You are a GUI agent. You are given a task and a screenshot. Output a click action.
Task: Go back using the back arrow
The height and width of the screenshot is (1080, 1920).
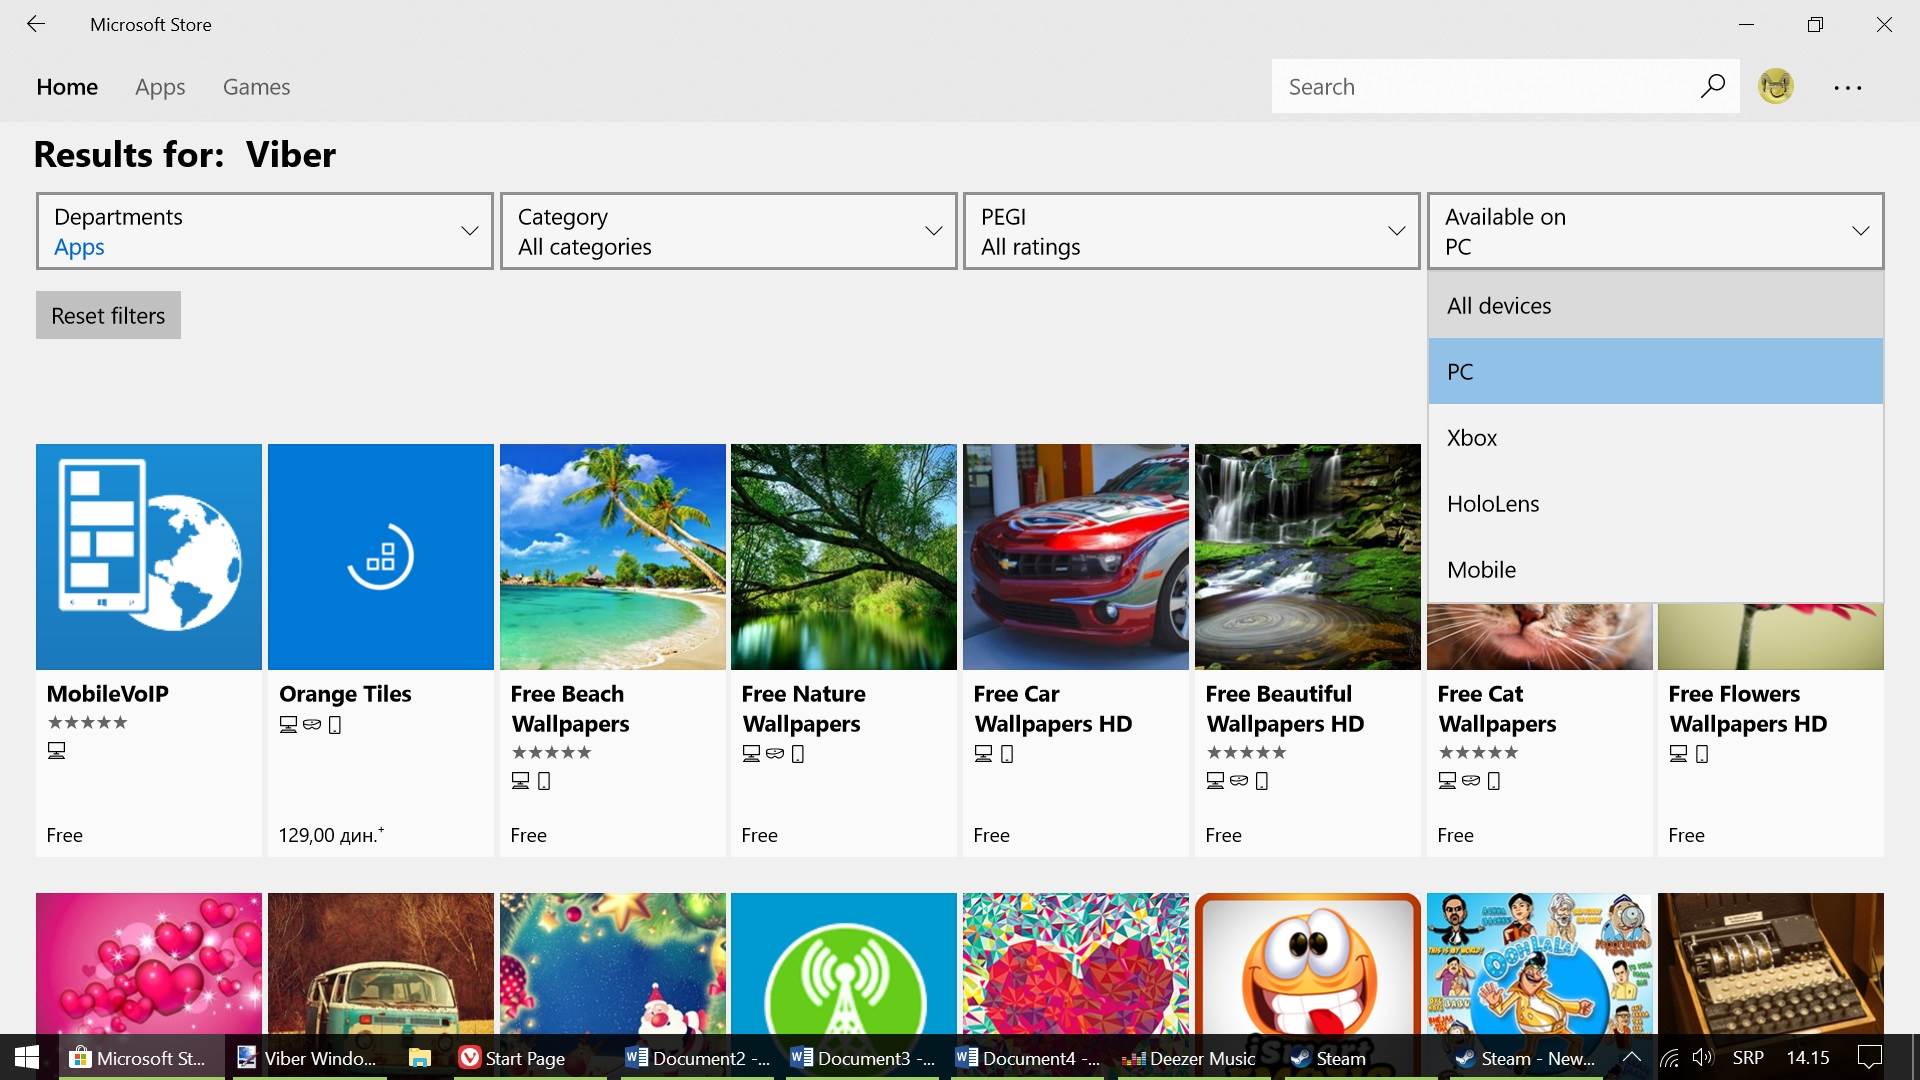[x=36, y=24]
